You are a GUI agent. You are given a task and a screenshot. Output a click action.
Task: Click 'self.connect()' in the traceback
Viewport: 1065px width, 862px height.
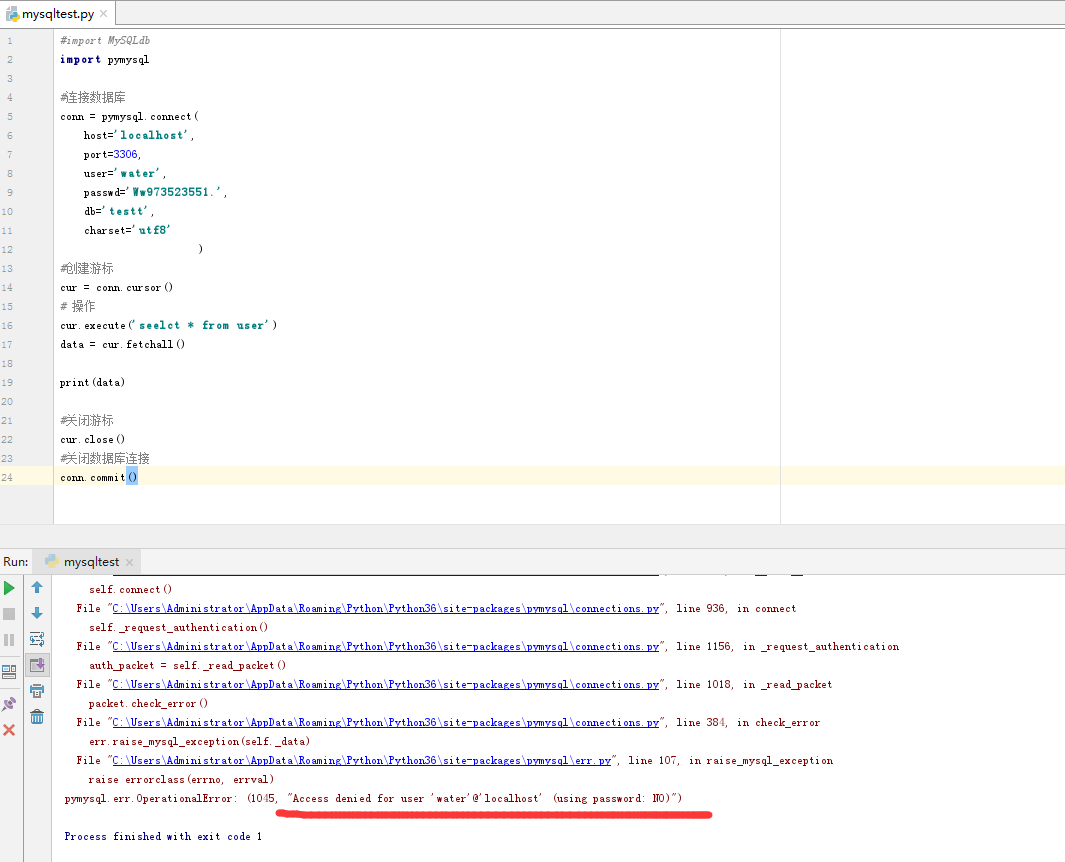[130, 590]
